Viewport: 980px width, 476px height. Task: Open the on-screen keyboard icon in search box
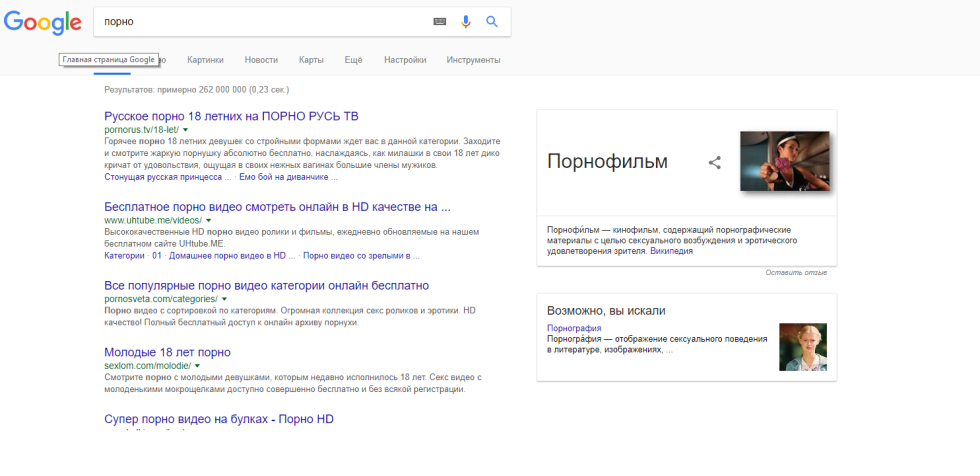439,21
